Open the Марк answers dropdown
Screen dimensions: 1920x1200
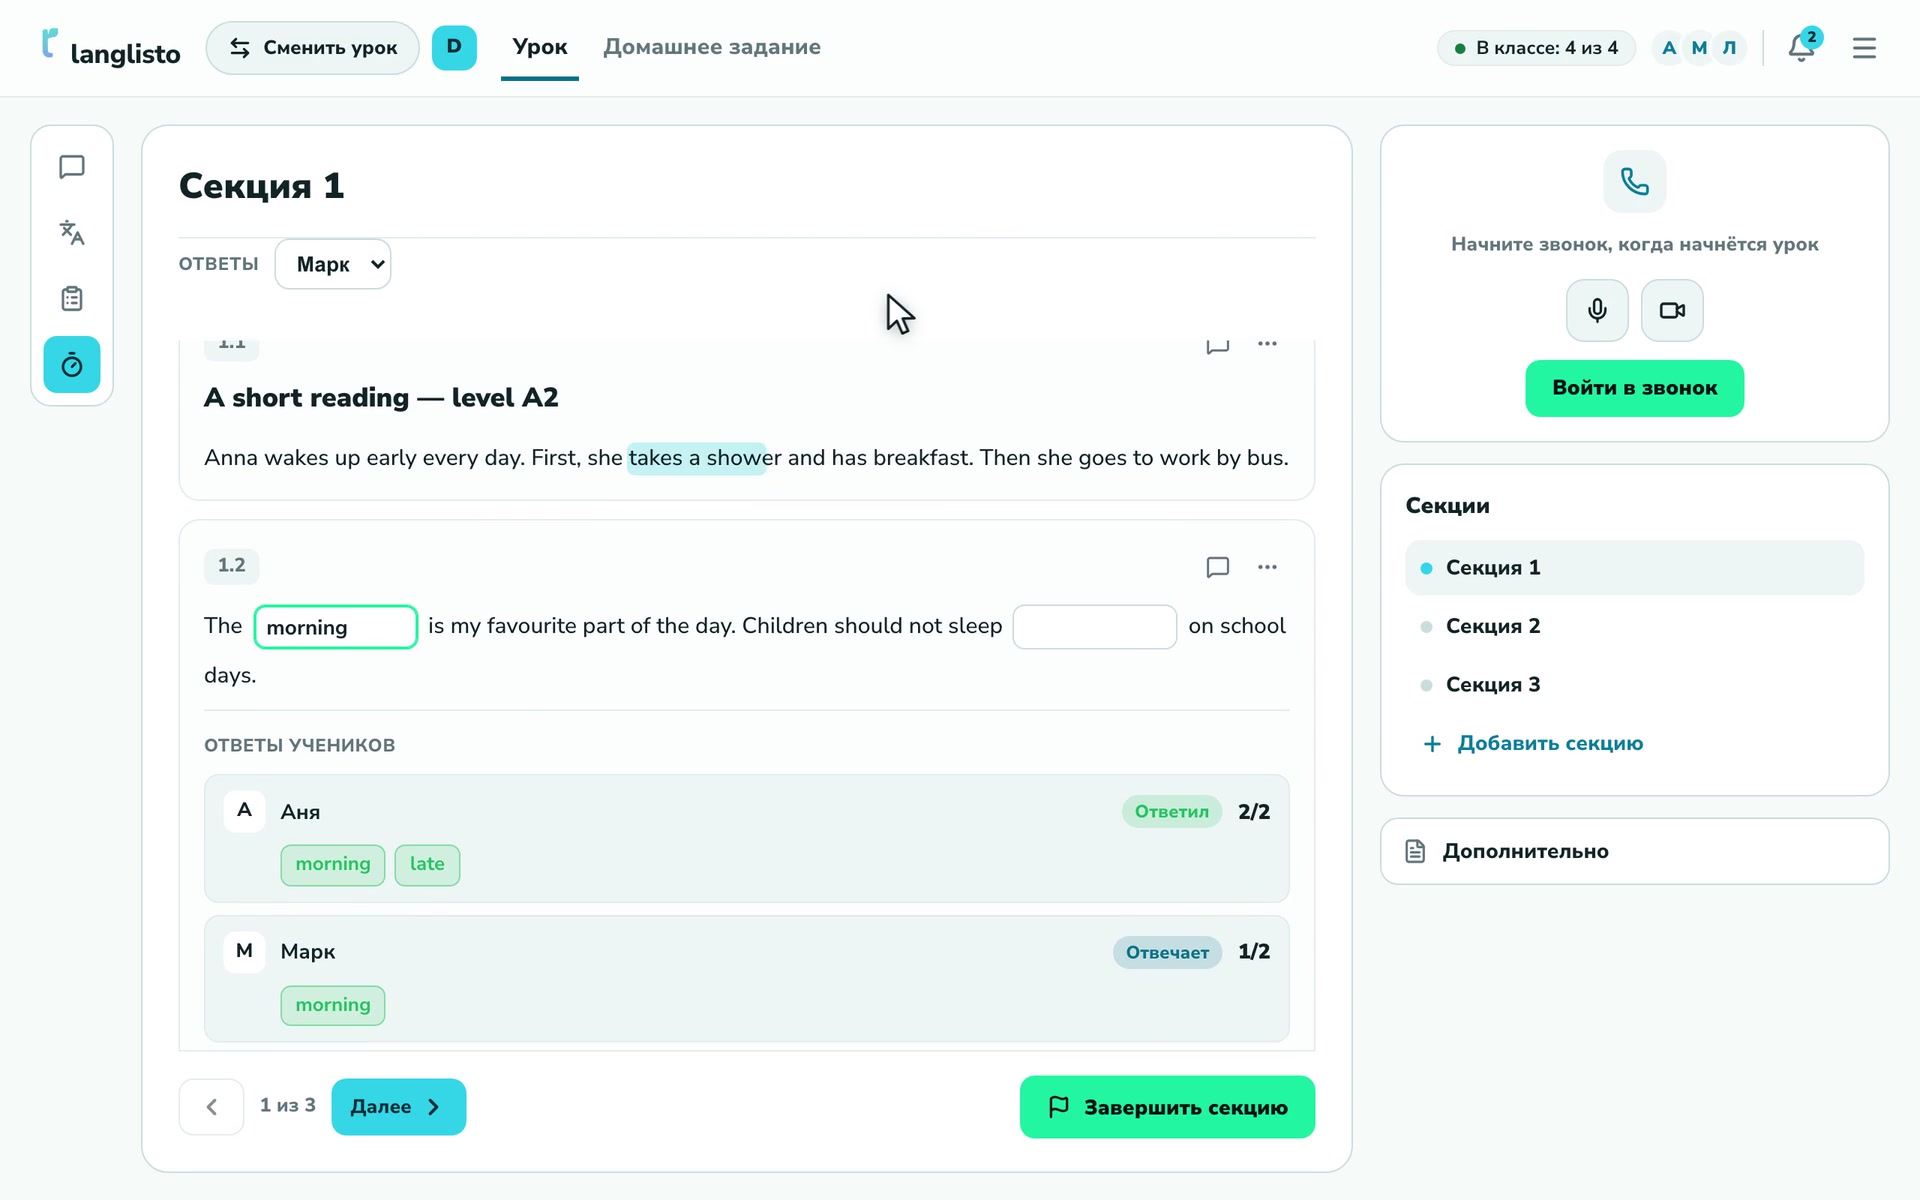(333, 264)
